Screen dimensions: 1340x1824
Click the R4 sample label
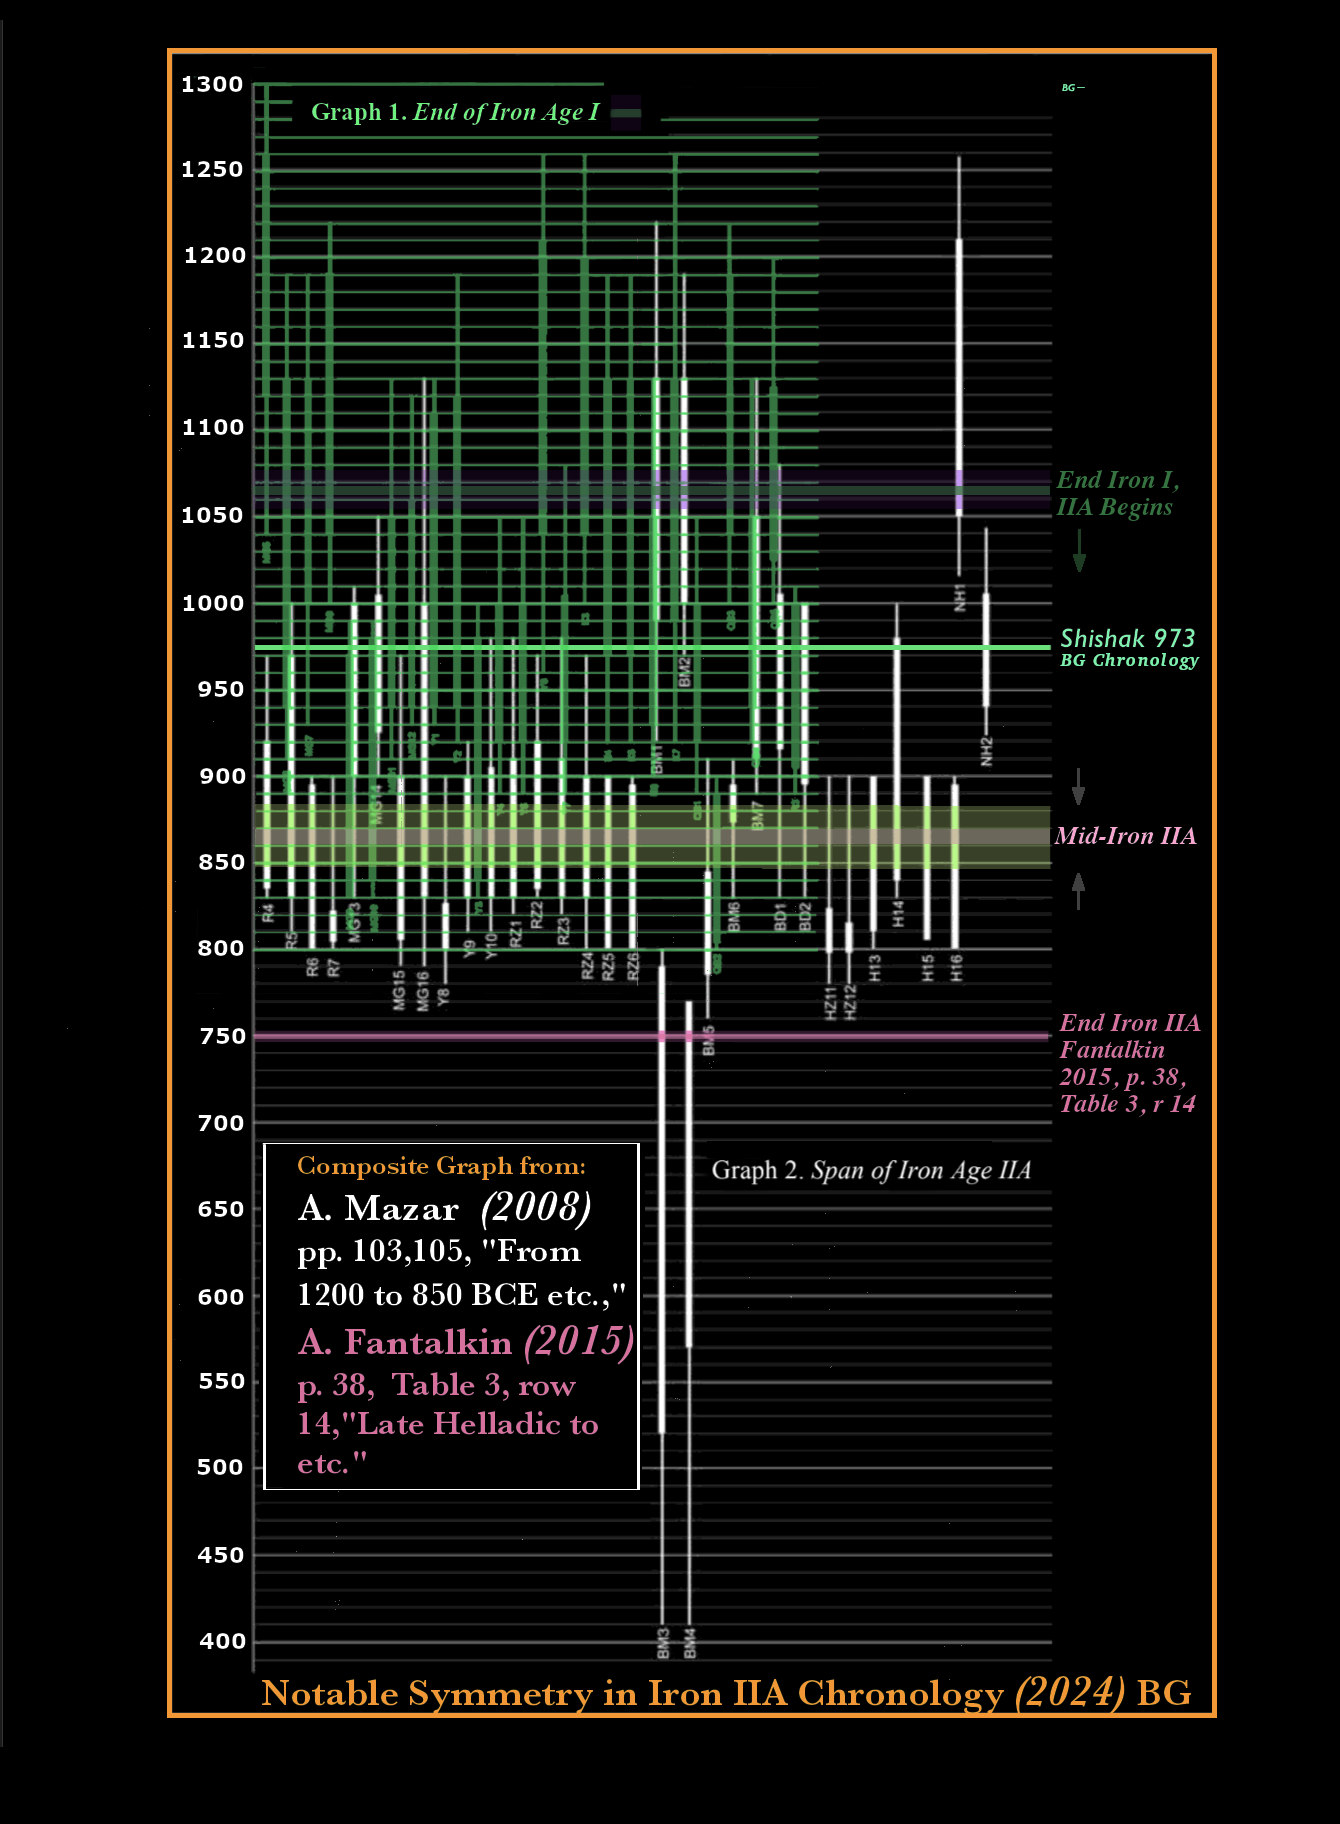tap(268, 913)
